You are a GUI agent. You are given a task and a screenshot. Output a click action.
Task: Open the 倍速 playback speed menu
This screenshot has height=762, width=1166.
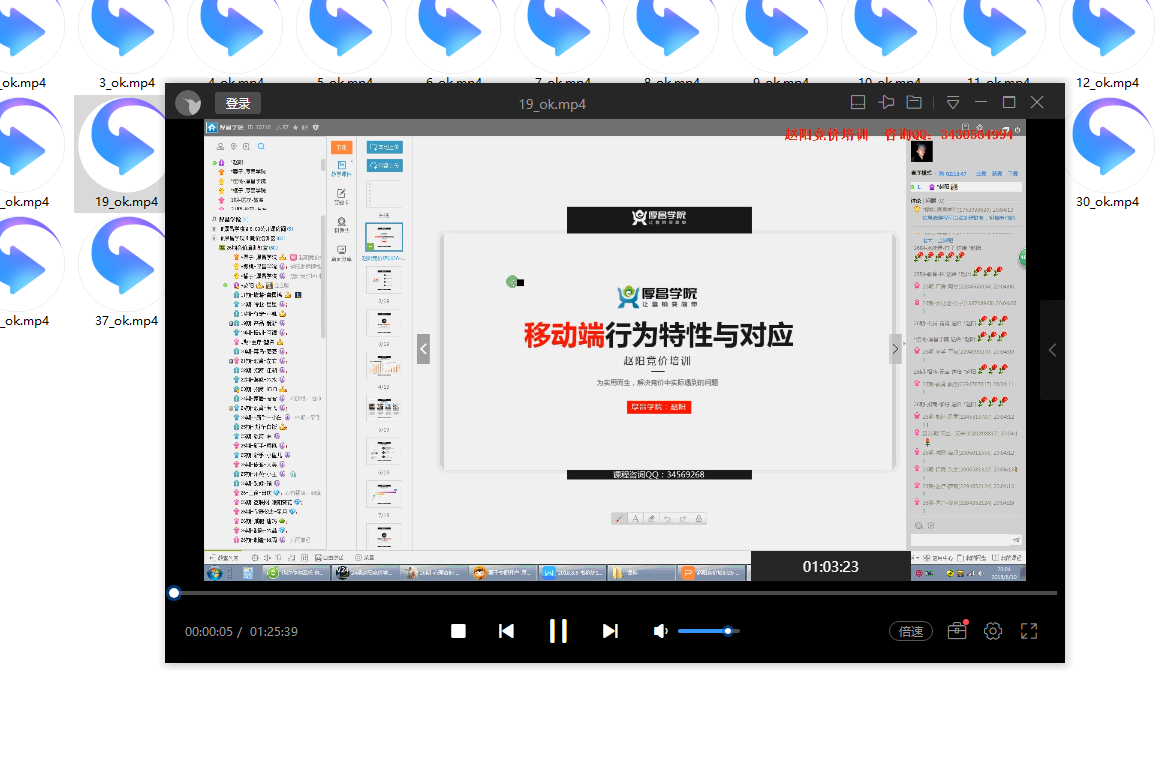[911, 631]
